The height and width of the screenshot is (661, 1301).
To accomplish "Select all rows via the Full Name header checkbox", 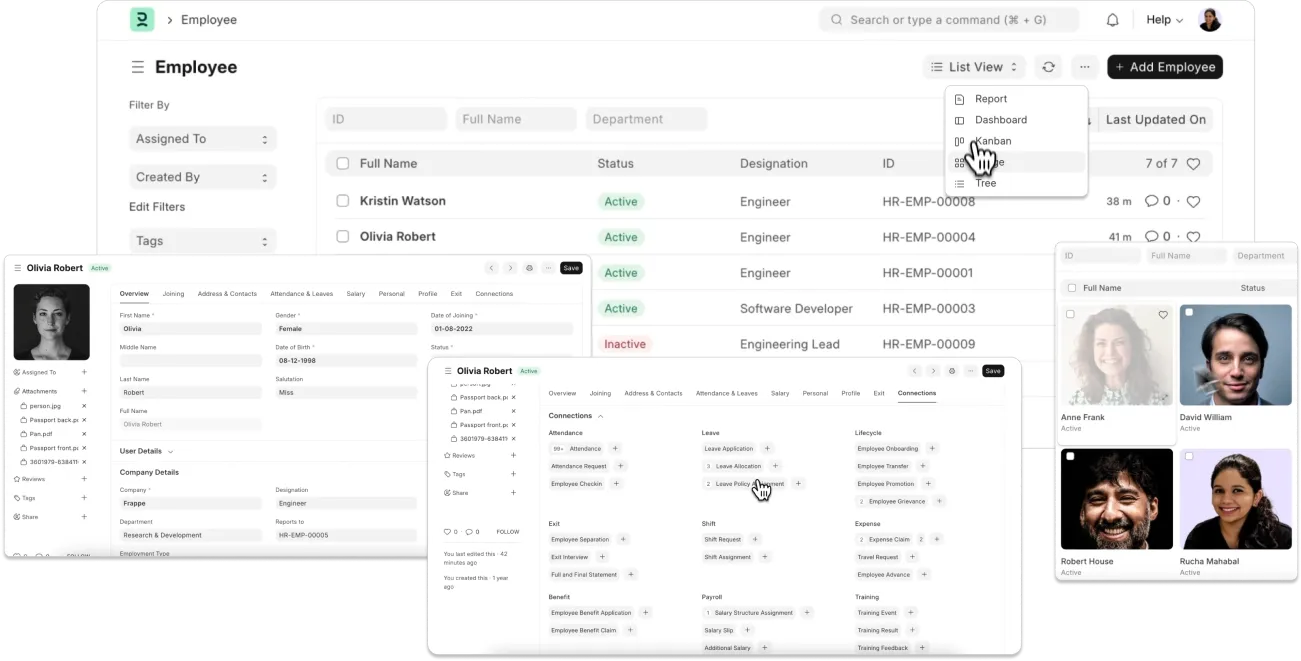I will pyautogui.click(x=344, y=162).
